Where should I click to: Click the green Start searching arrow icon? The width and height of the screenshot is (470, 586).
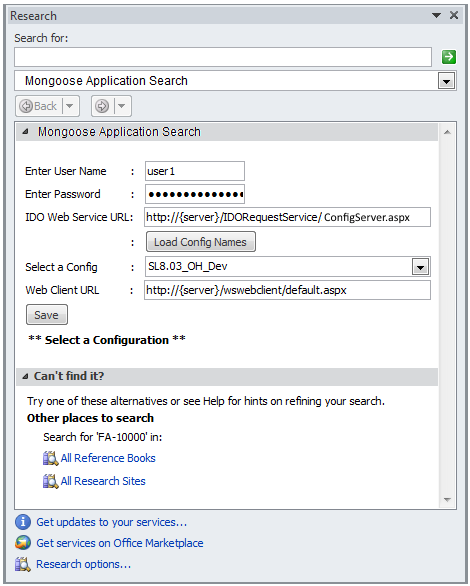pyautogui.click(x=448, y=57)
